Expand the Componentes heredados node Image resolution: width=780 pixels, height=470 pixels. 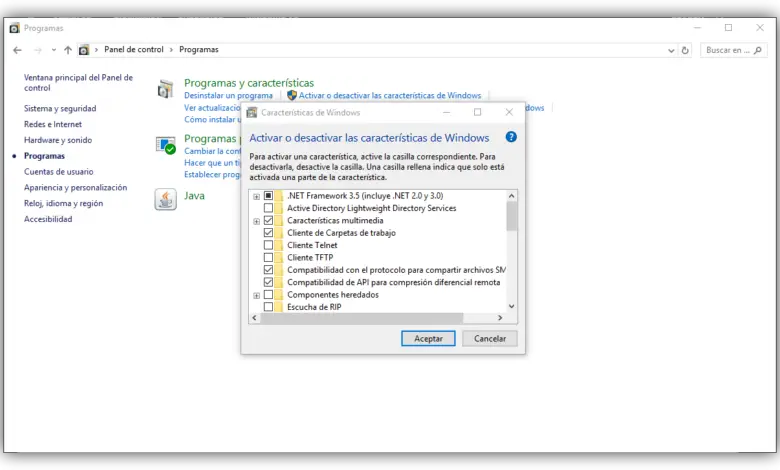(256, 295)
